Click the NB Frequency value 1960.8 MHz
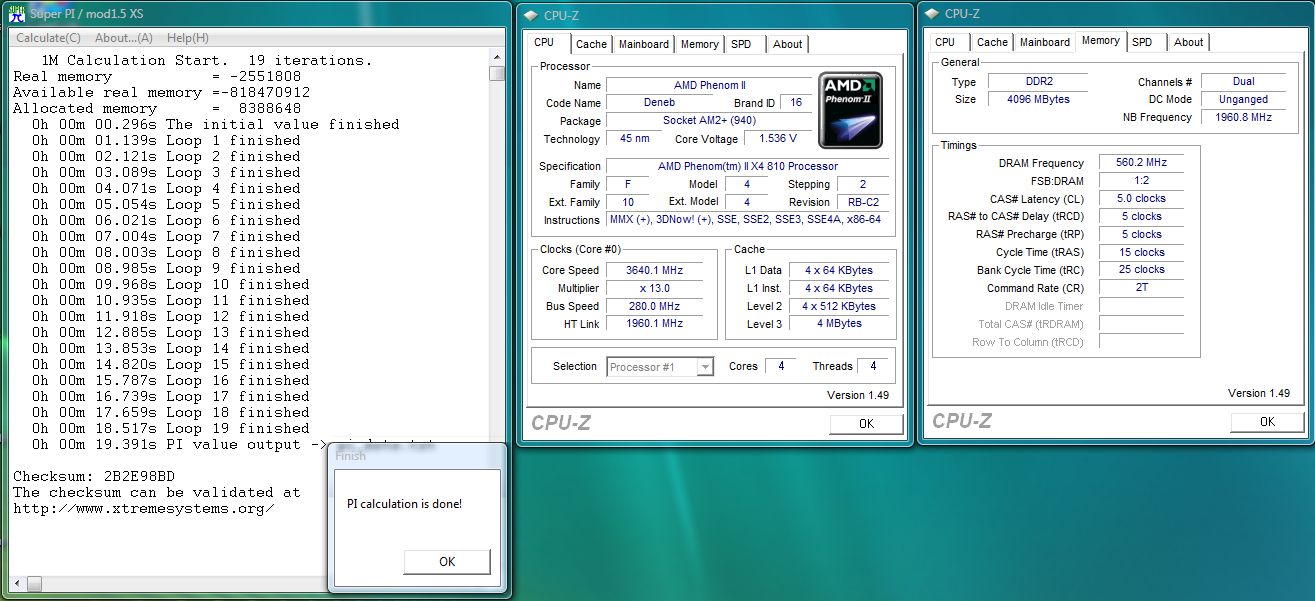The height and width of the screenshot is (601, 1315). (1243, 118)
